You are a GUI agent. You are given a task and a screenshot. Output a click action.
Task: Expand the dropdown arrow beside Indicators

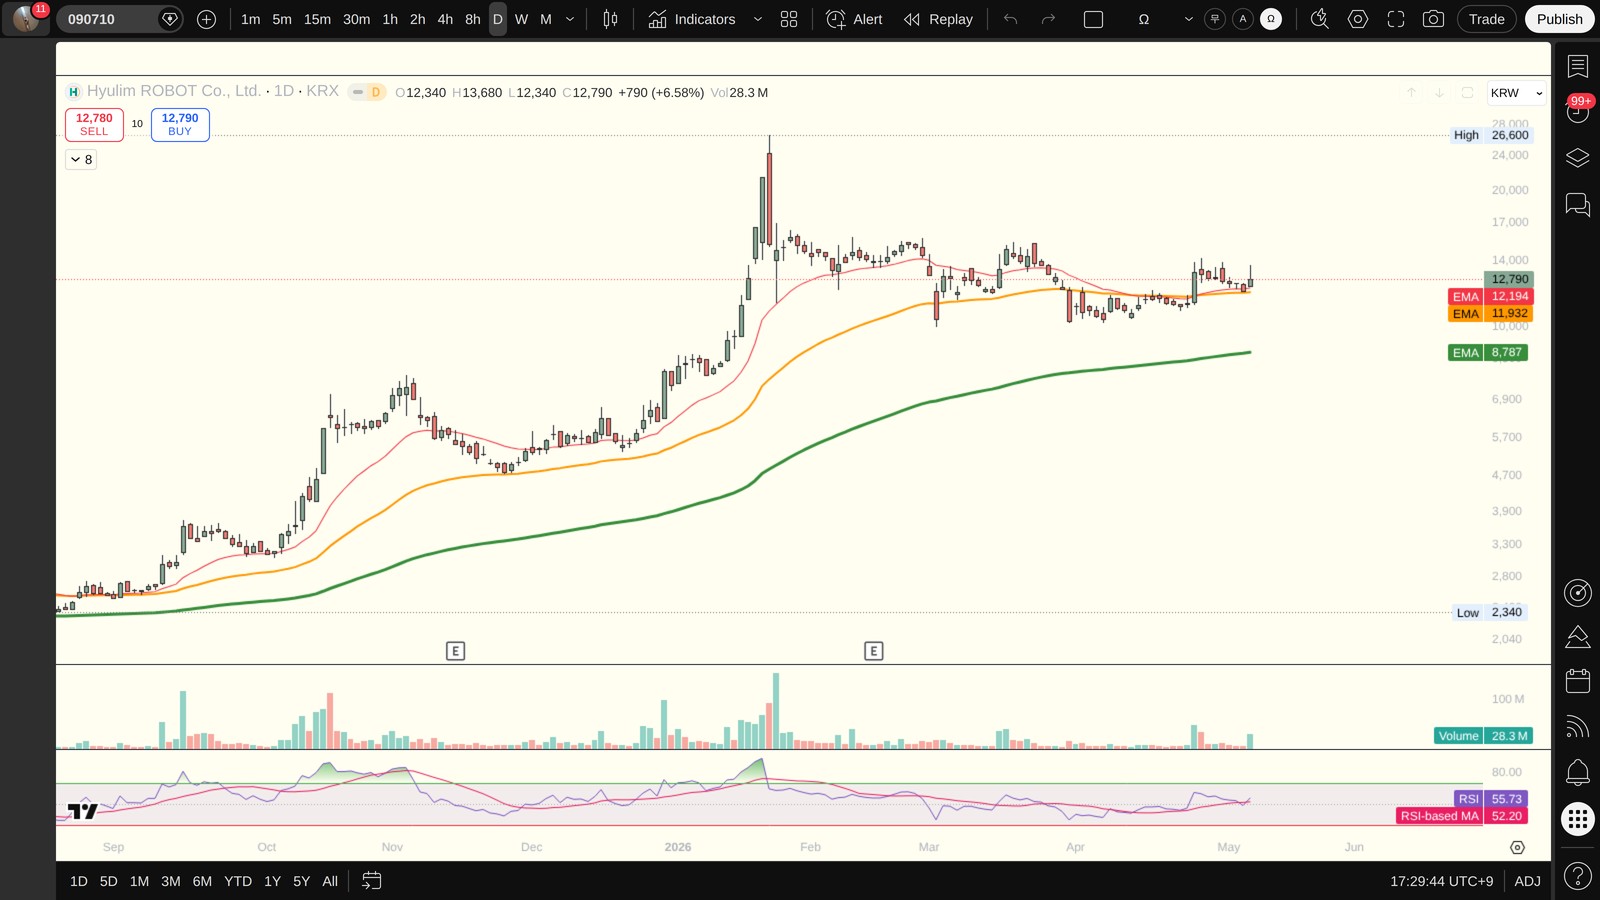pos(757,19)
